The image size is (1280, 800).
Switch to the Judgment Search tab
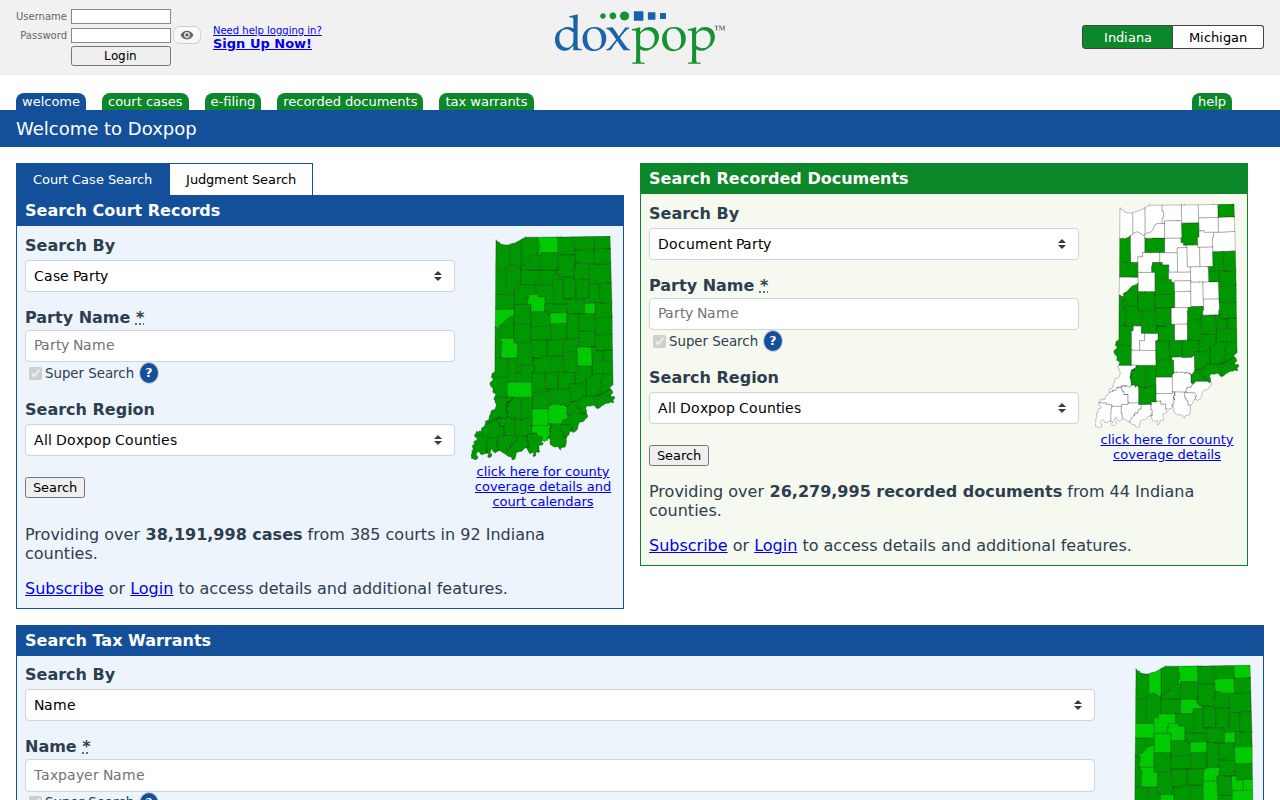click(x=241, y=180)
